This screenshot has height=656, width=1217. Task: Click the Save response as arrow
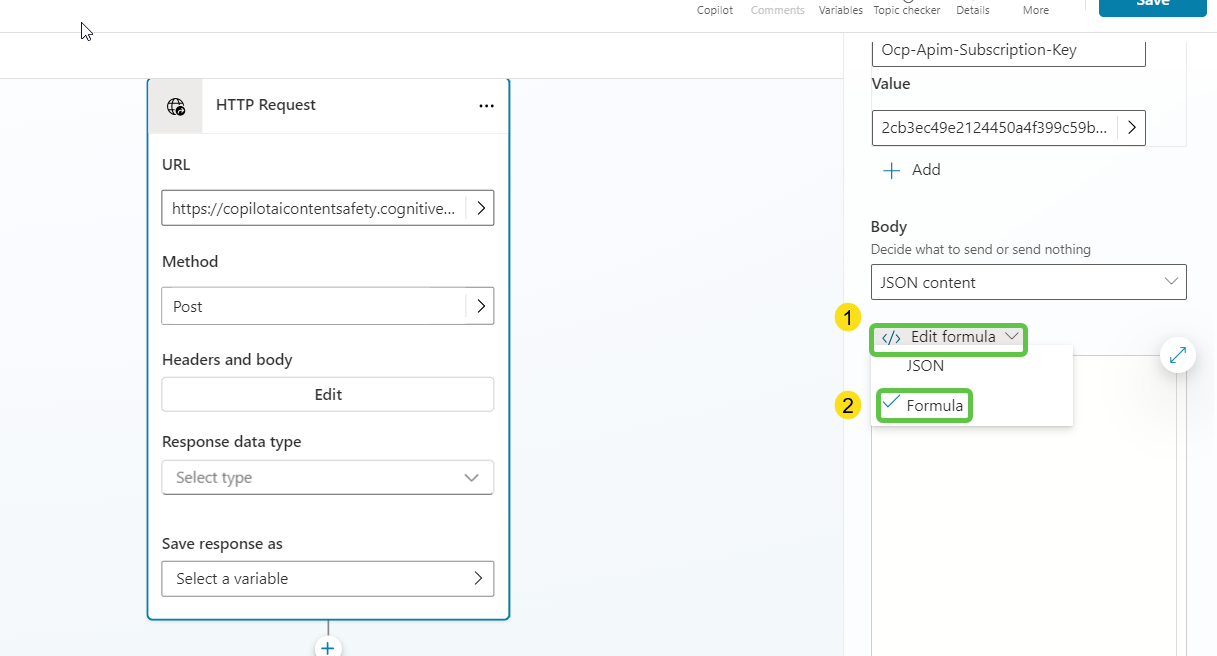(478, 578)
